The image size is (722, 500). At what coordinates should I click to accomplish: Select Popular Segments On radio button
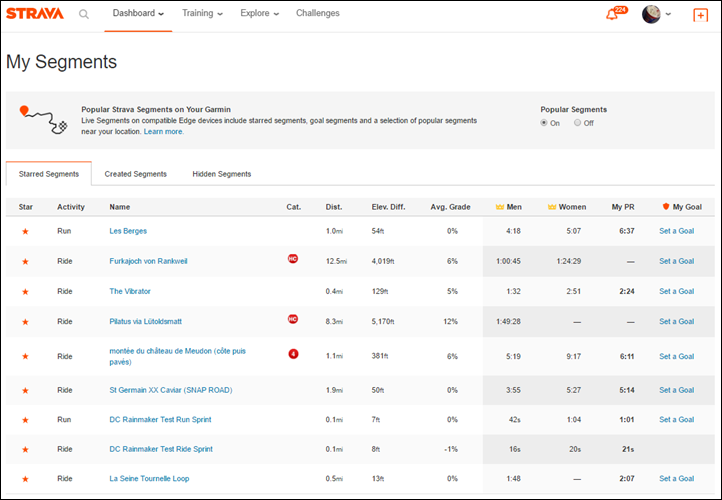[544, 123]
